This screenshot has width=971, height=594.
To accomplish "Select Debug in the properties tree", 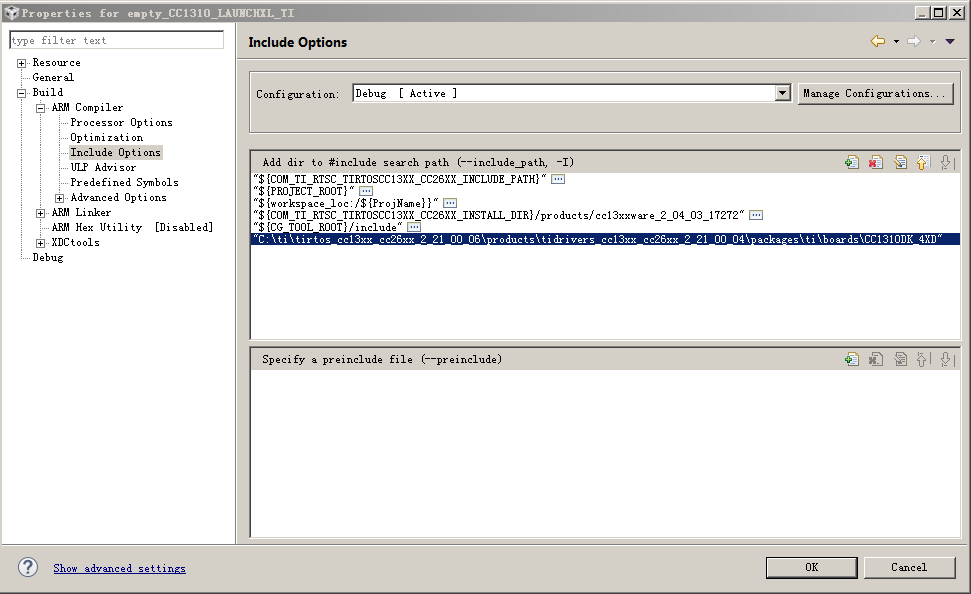I will point(48,258).
